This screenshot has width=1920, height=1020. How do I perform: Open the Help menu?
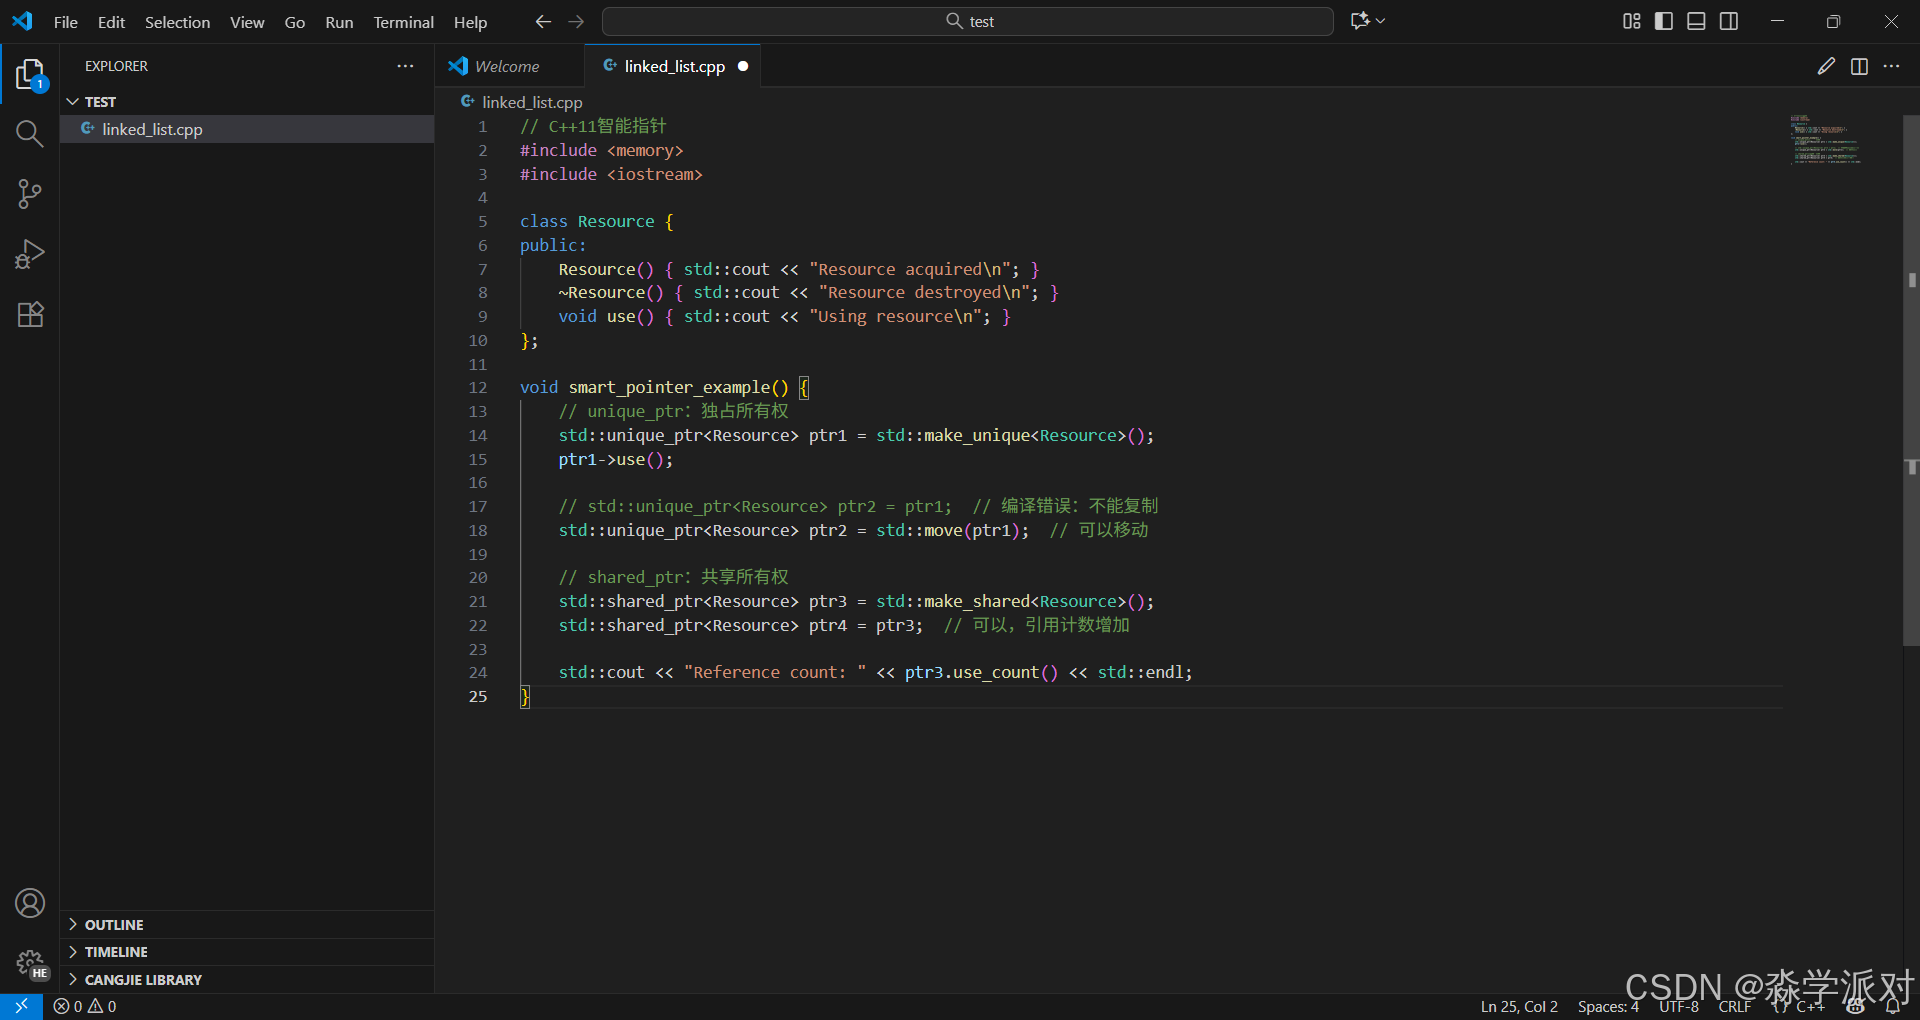(x=470, y=22)
